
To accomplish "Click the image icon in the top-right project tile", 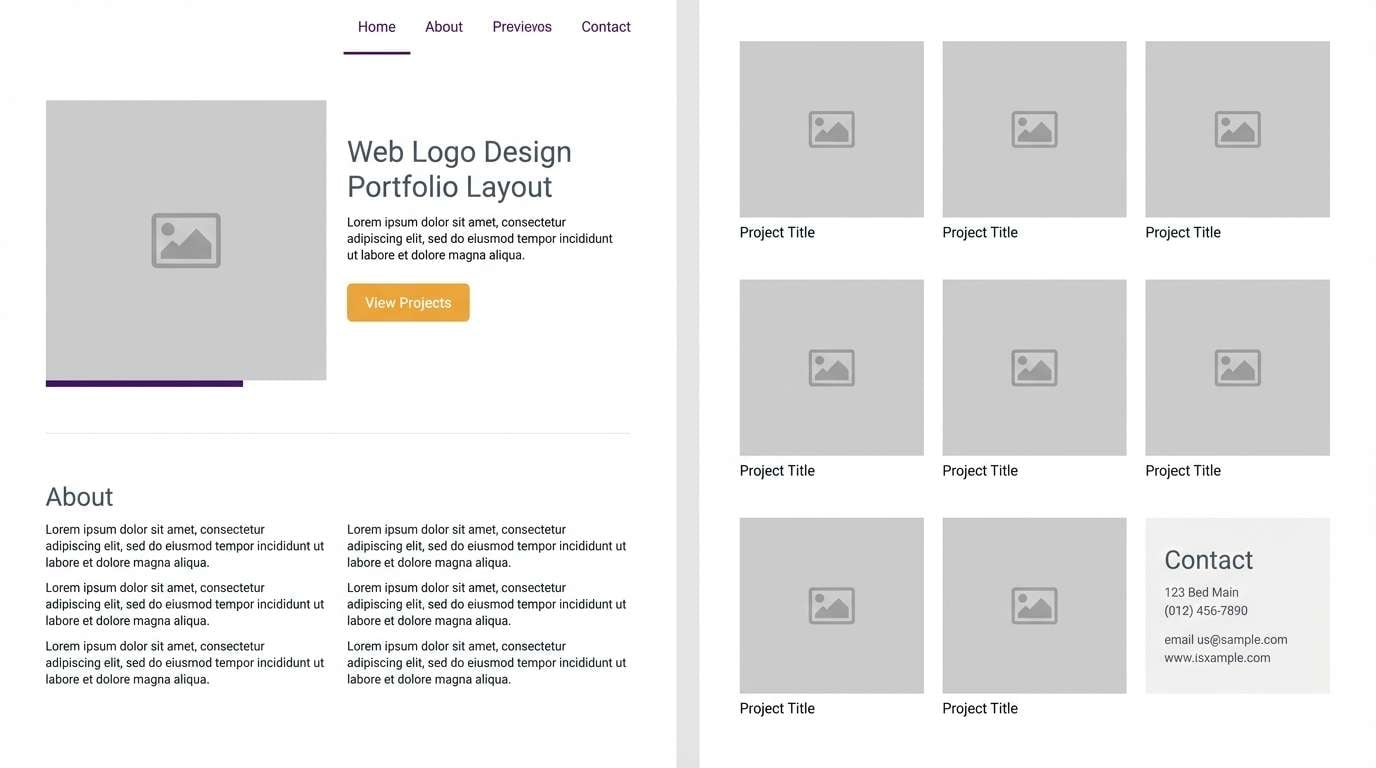I will [x=1237, y=129].
